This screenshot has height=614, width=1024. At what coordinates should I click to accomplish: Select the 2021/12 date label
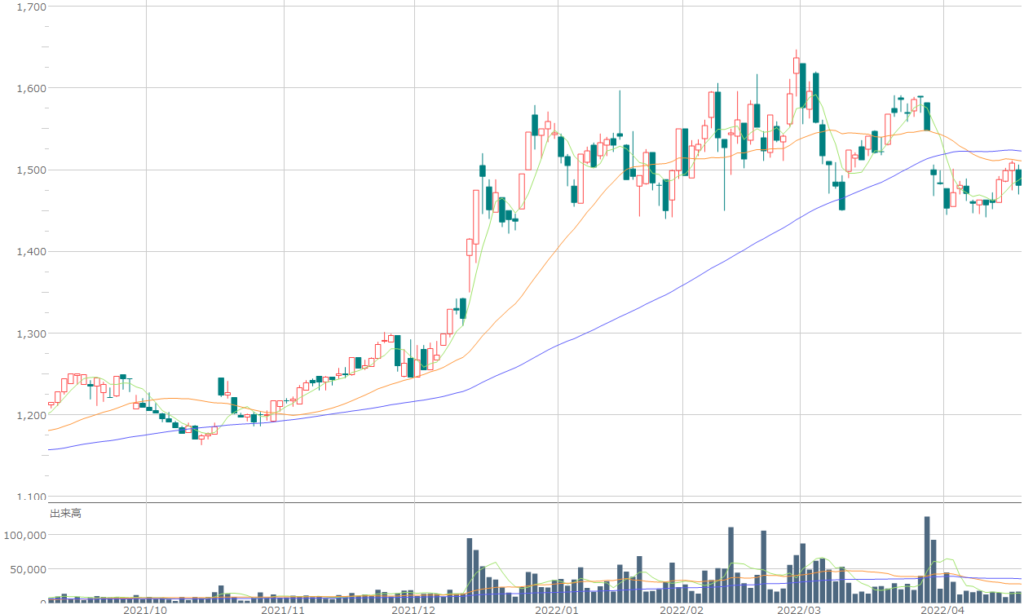click(x=413, y=609)
